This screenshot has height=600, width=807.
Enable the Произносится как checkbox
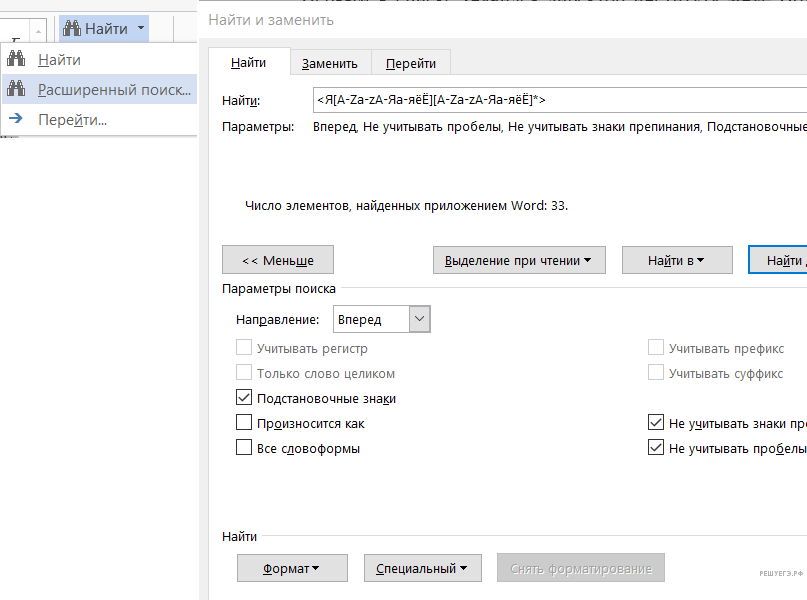click(244, 423)
